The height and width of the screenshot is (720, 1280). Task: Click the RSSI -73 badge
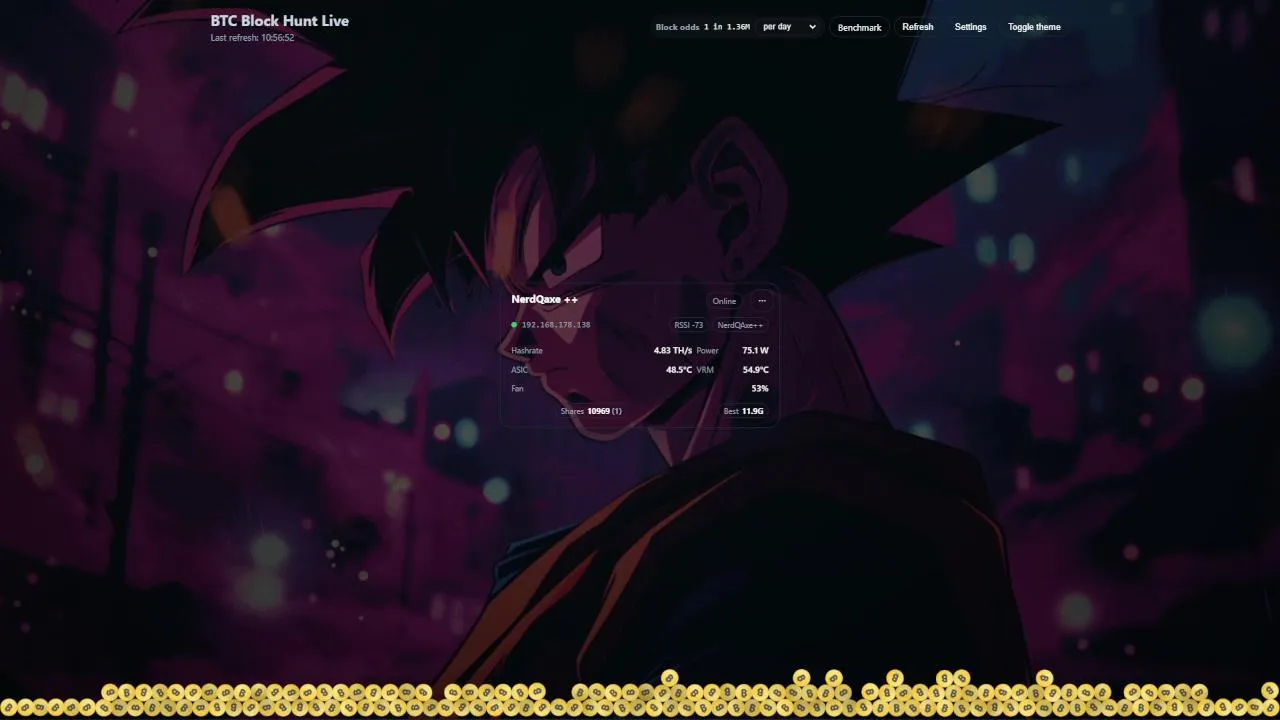(689, 325)
